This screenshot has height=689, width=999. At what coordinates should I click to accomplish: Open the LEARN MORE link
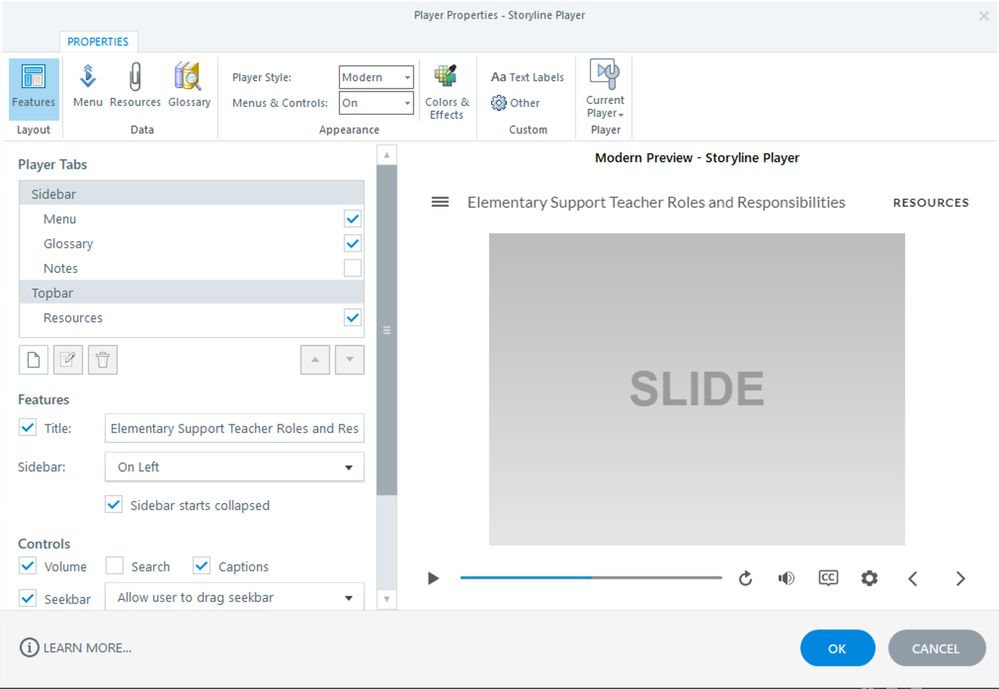click(x=76, y=648)
